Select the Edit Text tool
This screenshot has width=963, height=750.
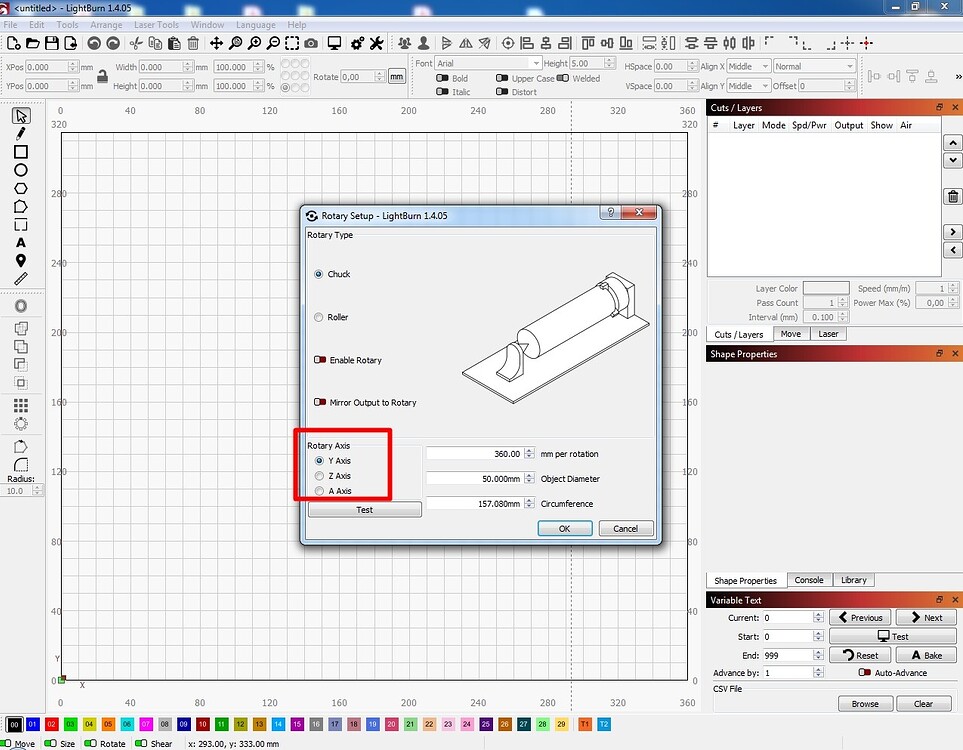coord(21,243)
